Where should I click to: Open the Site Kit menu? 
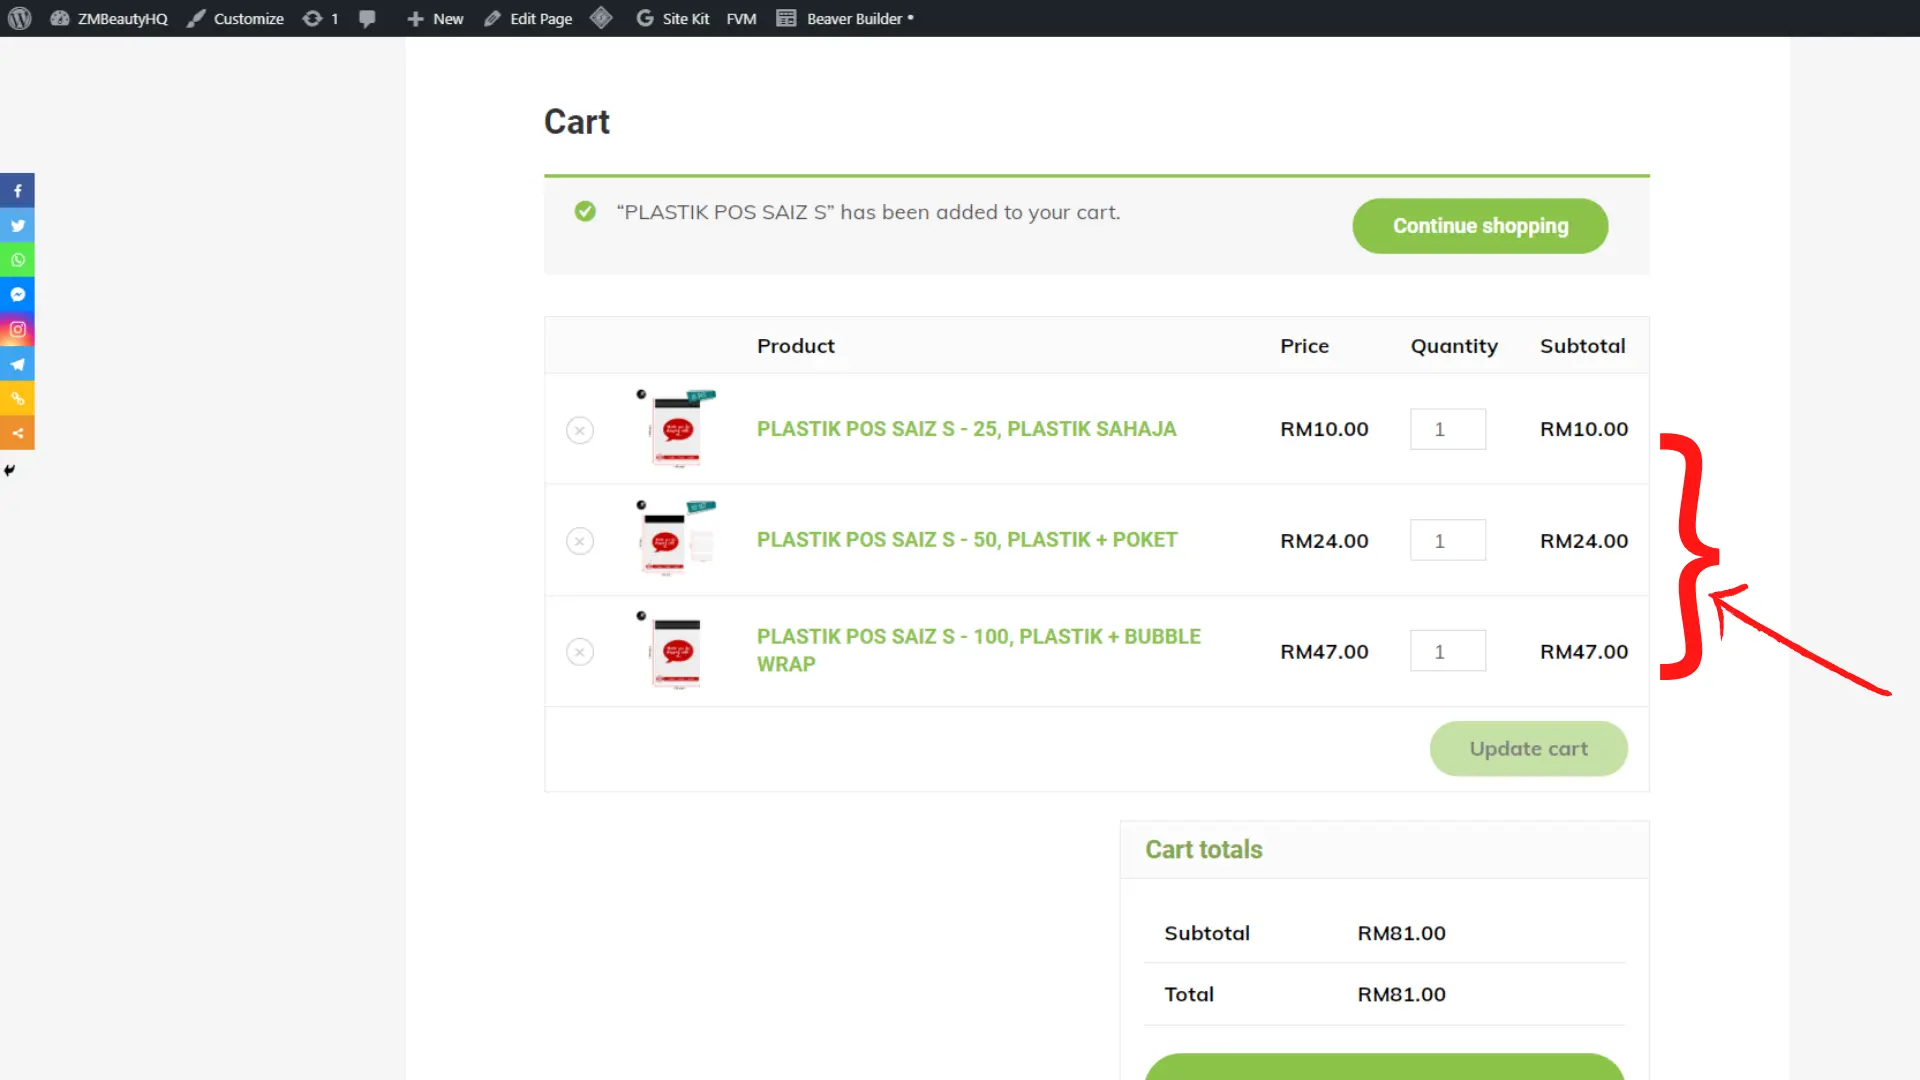coord(673,18)
